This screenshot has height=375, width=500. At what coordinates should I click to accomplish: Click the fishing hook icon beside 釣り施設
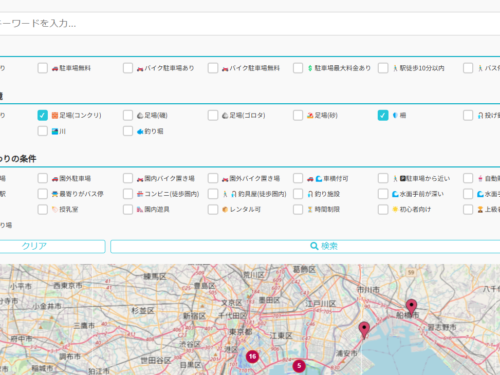pos(310,194)
